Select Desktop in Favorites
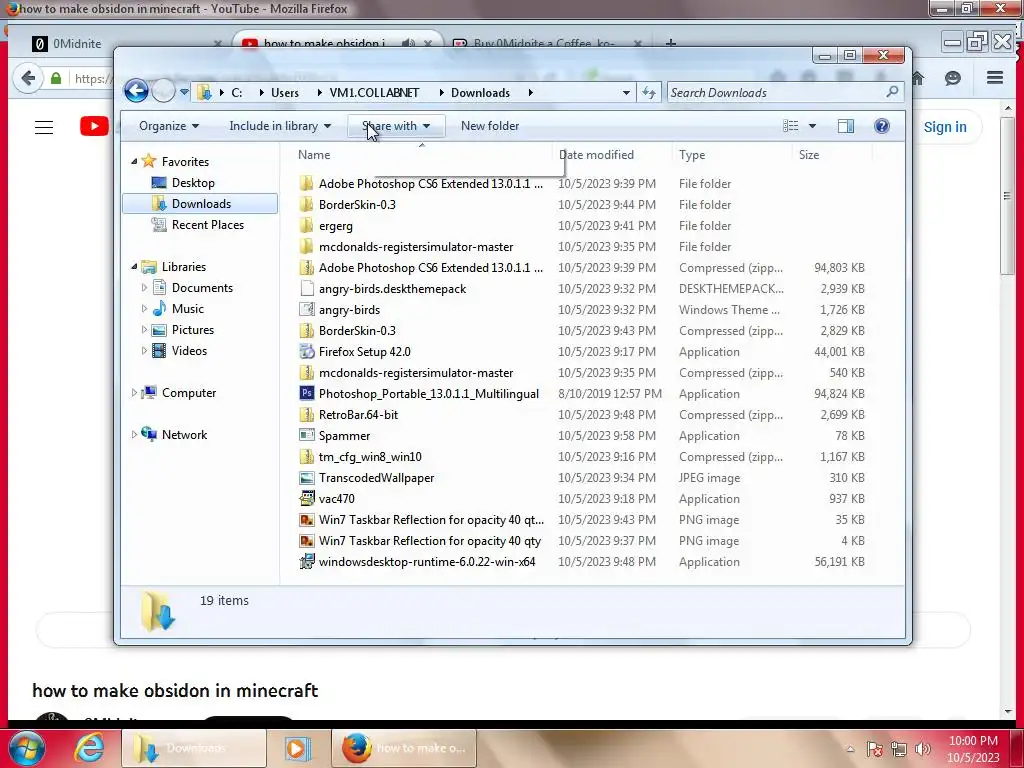This screenshot has height=768, width=1024. (x=193, y=183)
